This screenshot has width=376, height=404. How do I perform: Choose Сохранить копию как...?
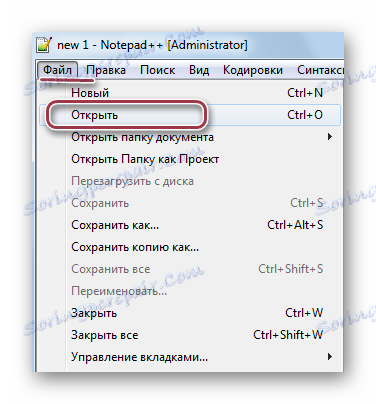click(190, 247)
